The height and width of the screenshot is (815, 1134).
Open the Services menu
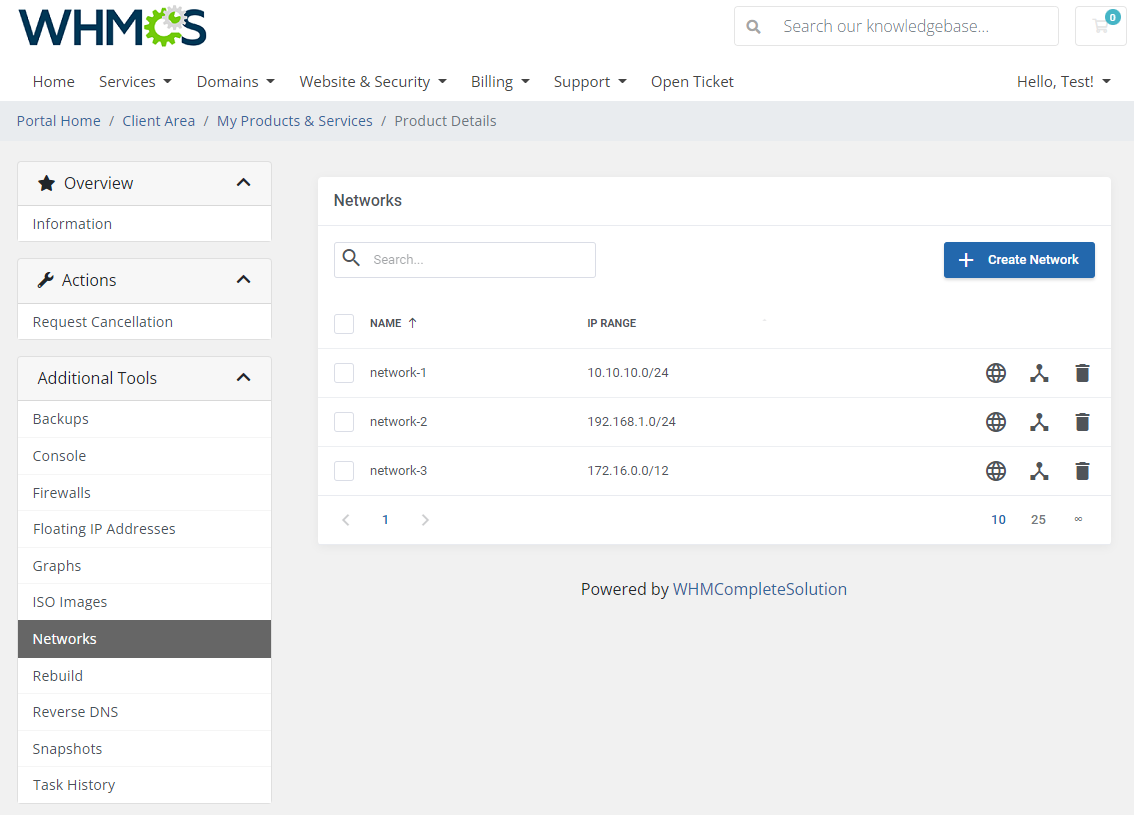(x=135, y=81)
